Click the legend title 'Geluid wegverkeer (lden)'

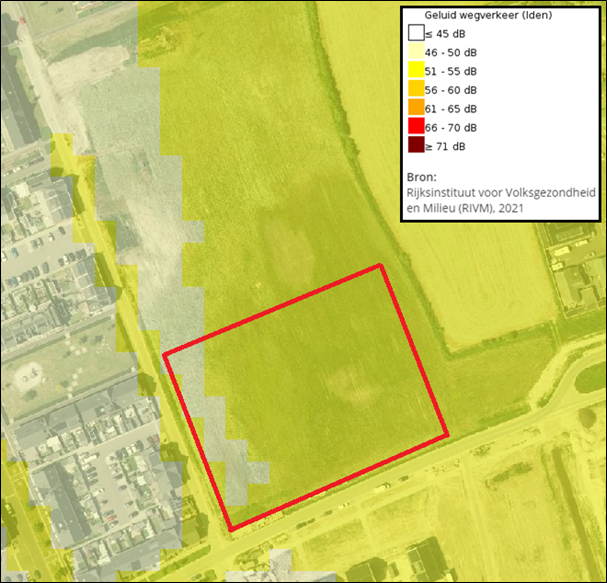(488, 15)
